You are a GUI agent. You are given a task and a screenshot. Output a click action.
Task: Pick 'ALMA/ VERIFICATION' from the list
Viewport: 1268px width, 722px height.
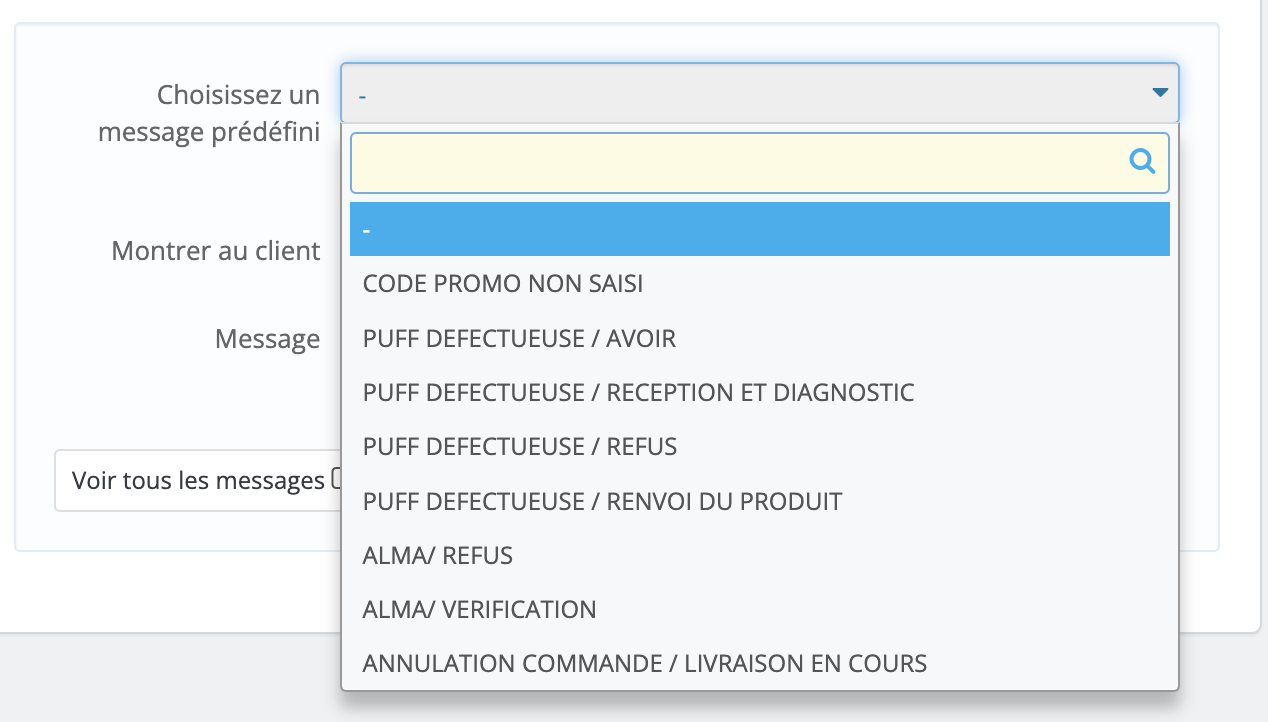tap(479, 609)
